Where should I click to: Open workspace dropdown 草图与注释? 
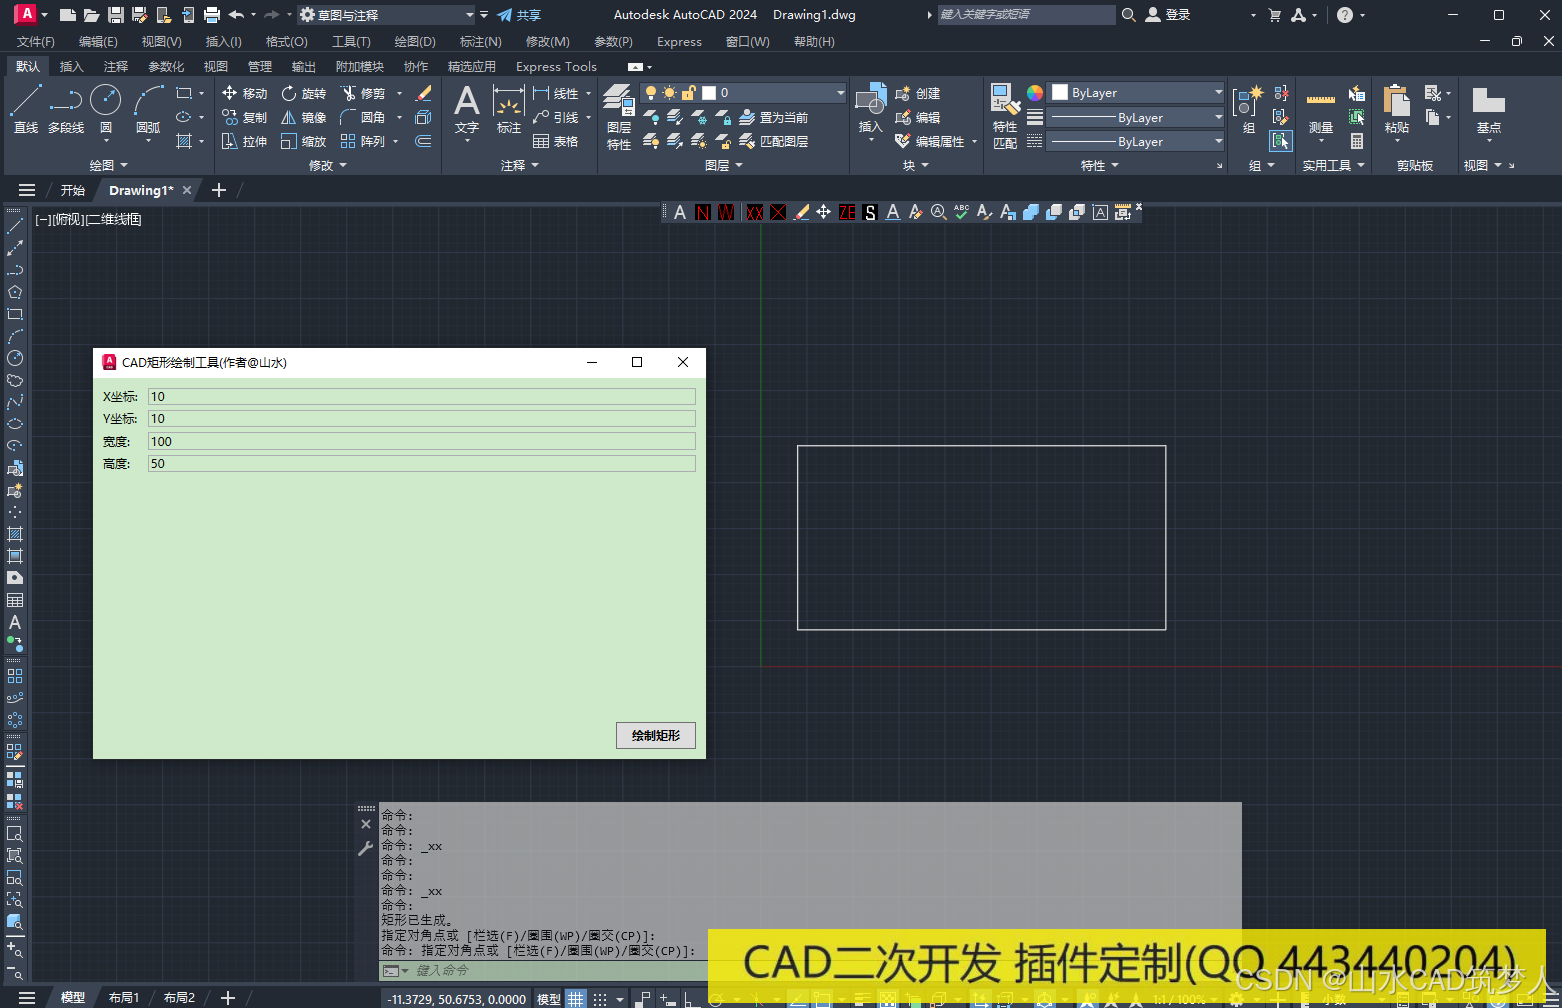[387, 15]
